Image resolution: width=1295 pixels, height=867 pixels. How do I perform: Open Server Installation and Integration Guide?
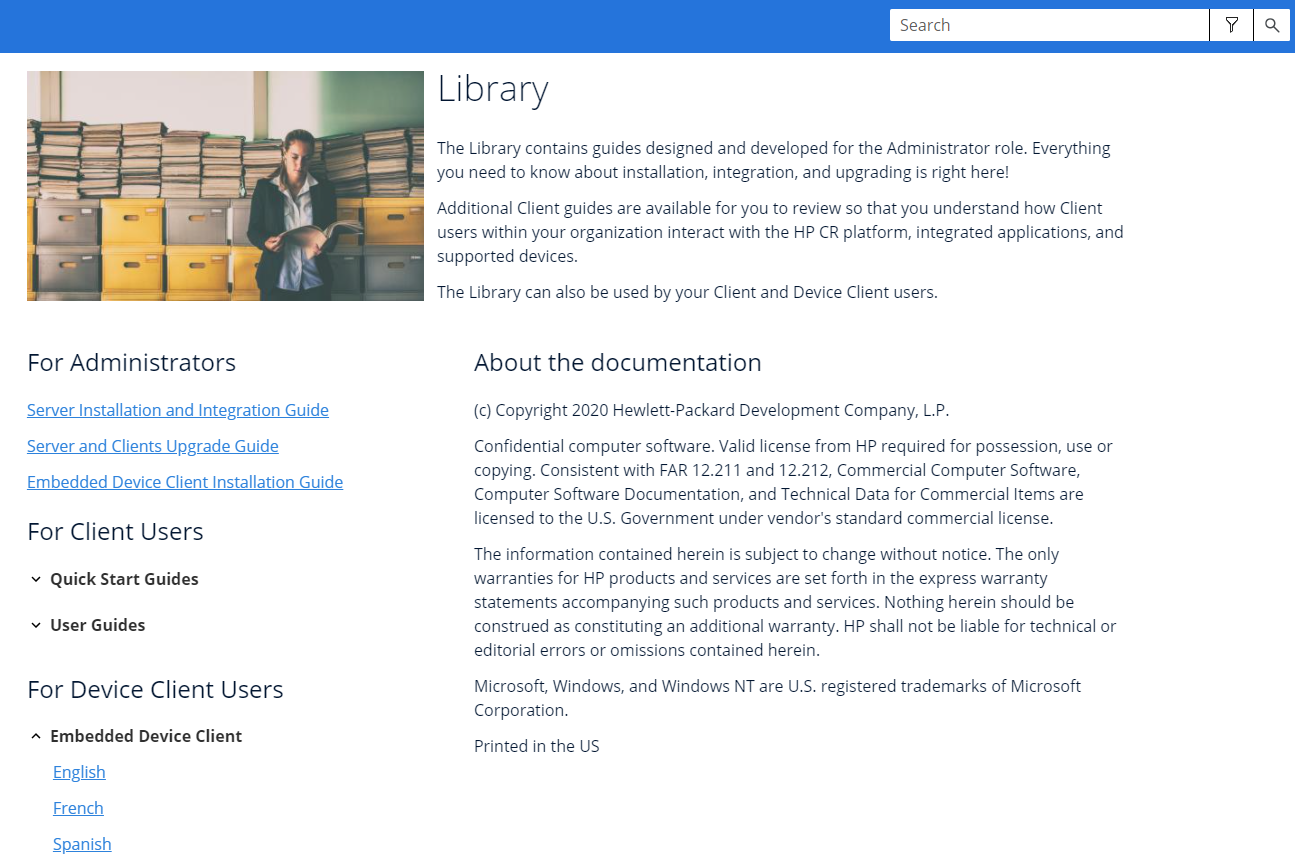point(178,410)
